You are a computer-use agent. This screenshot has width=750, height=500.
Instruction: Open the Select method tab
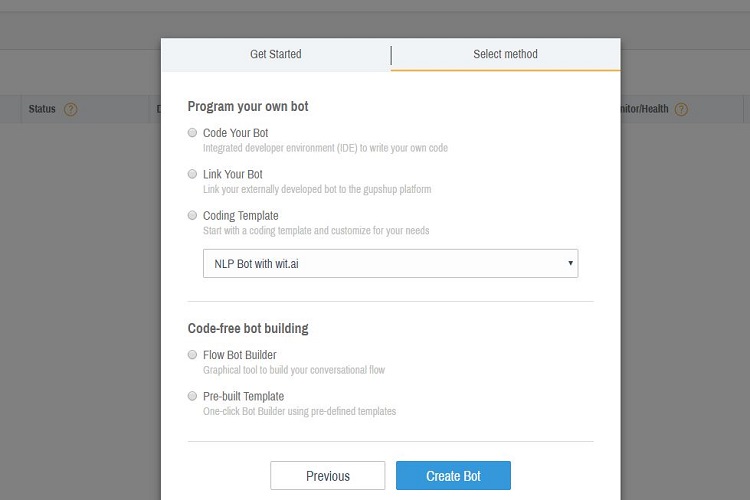pos(506,54)
